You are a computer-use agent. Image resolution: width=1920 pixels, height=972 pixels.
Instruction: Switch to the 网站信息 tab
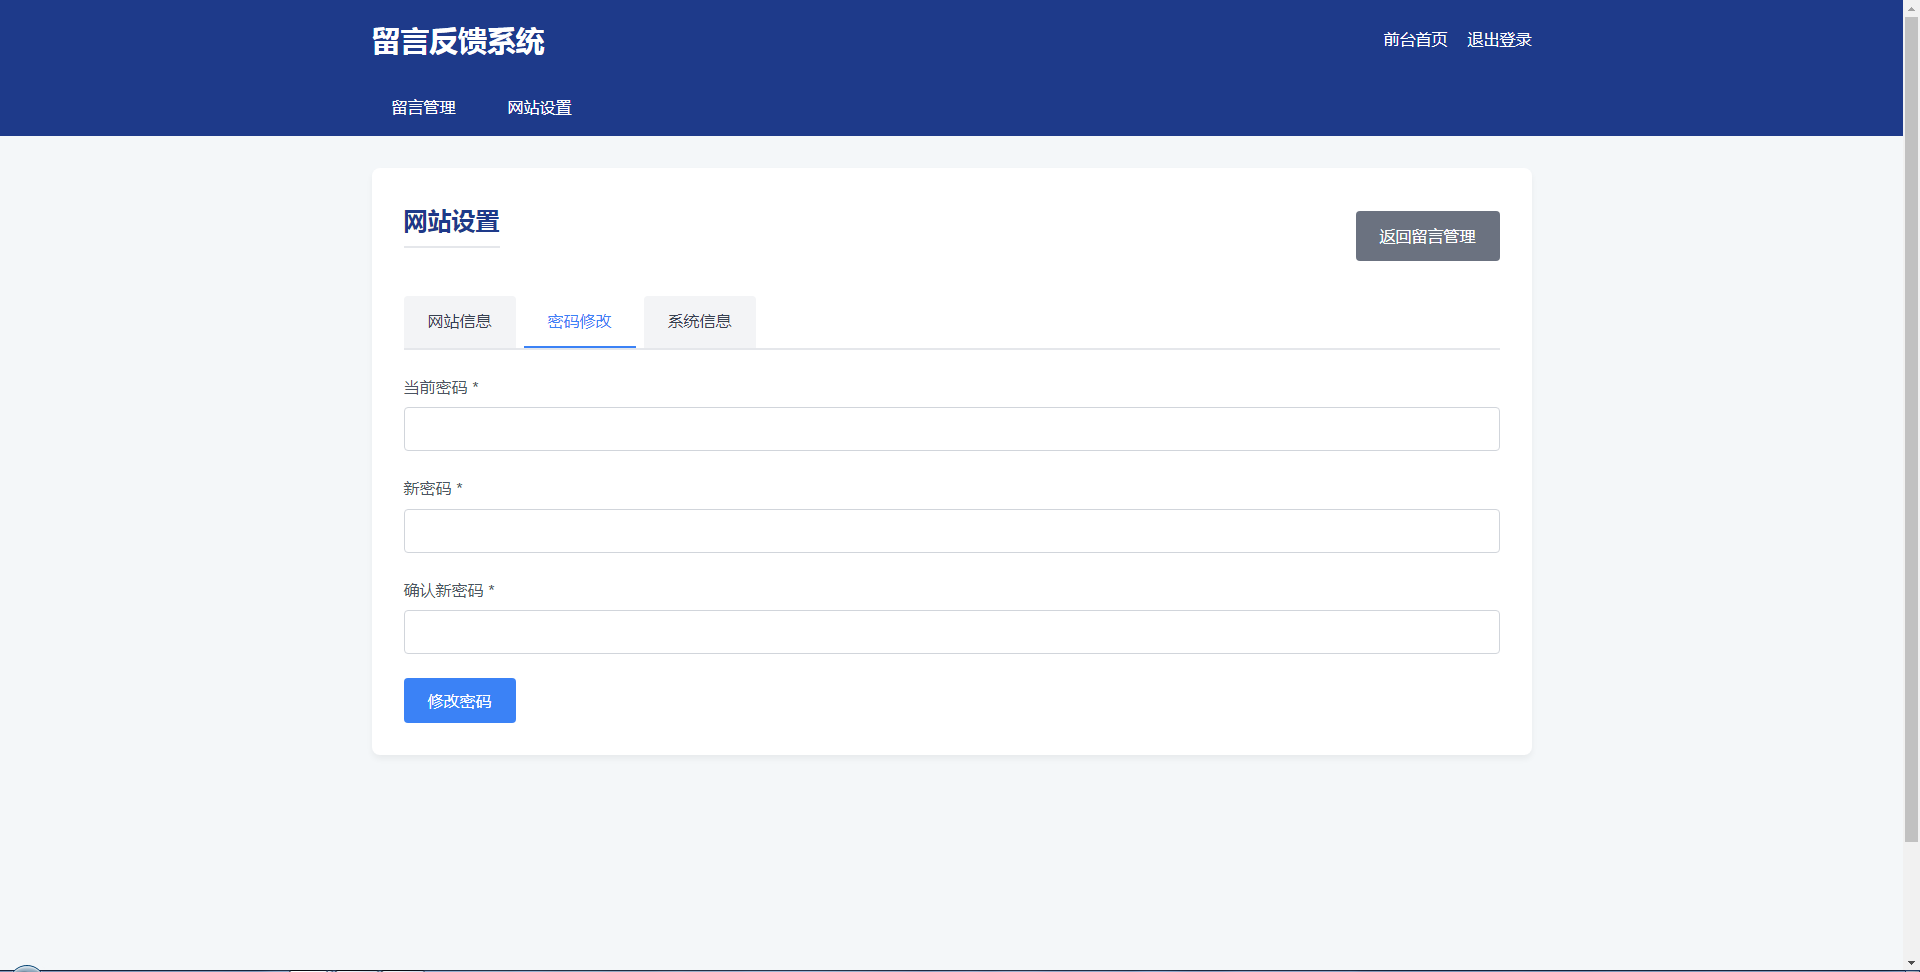[x=459, y=322]
